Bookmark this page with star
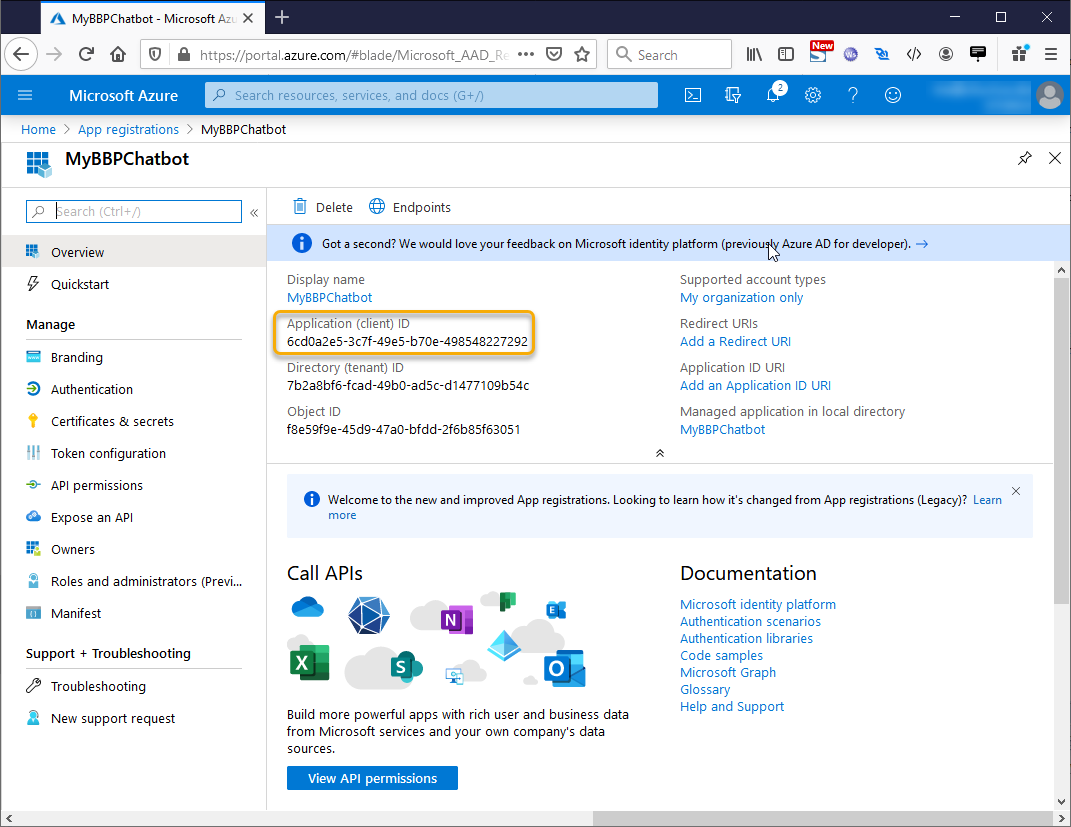This screenshot has width=1071, height=827. pos(582,54)
